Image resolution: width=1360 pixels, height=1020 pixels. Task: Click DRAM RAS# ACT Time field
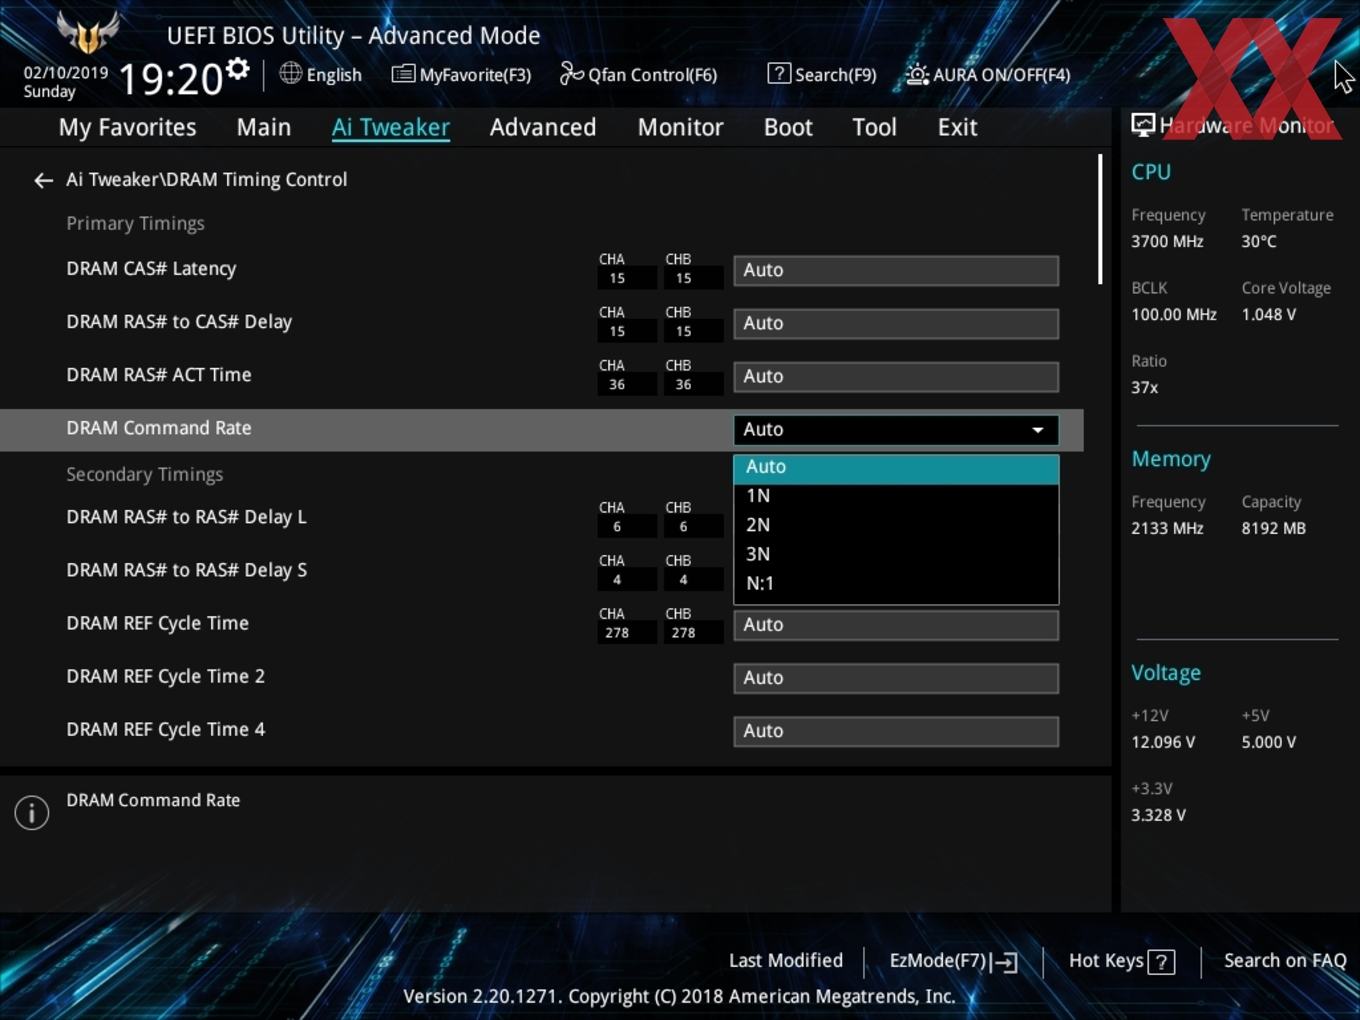point(896,376)
